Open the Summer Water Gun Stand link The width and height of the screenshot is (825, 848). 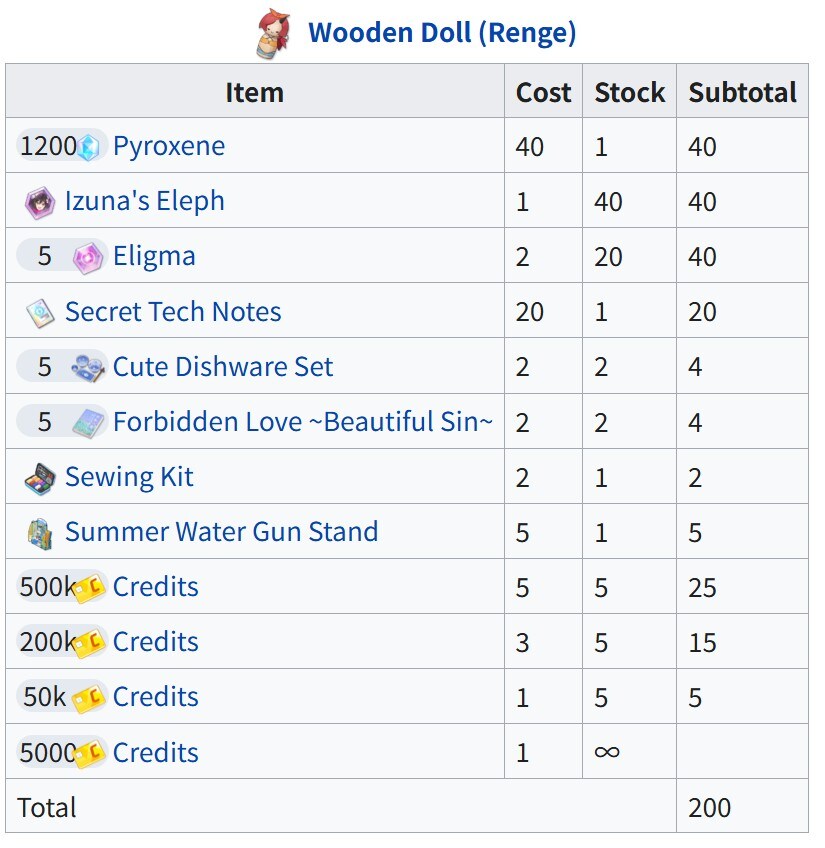point(221,532)
